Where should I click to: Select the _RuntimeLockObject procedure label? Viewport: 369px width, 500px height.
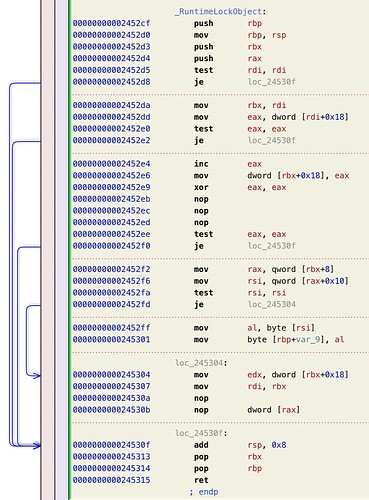pos(221,12)
